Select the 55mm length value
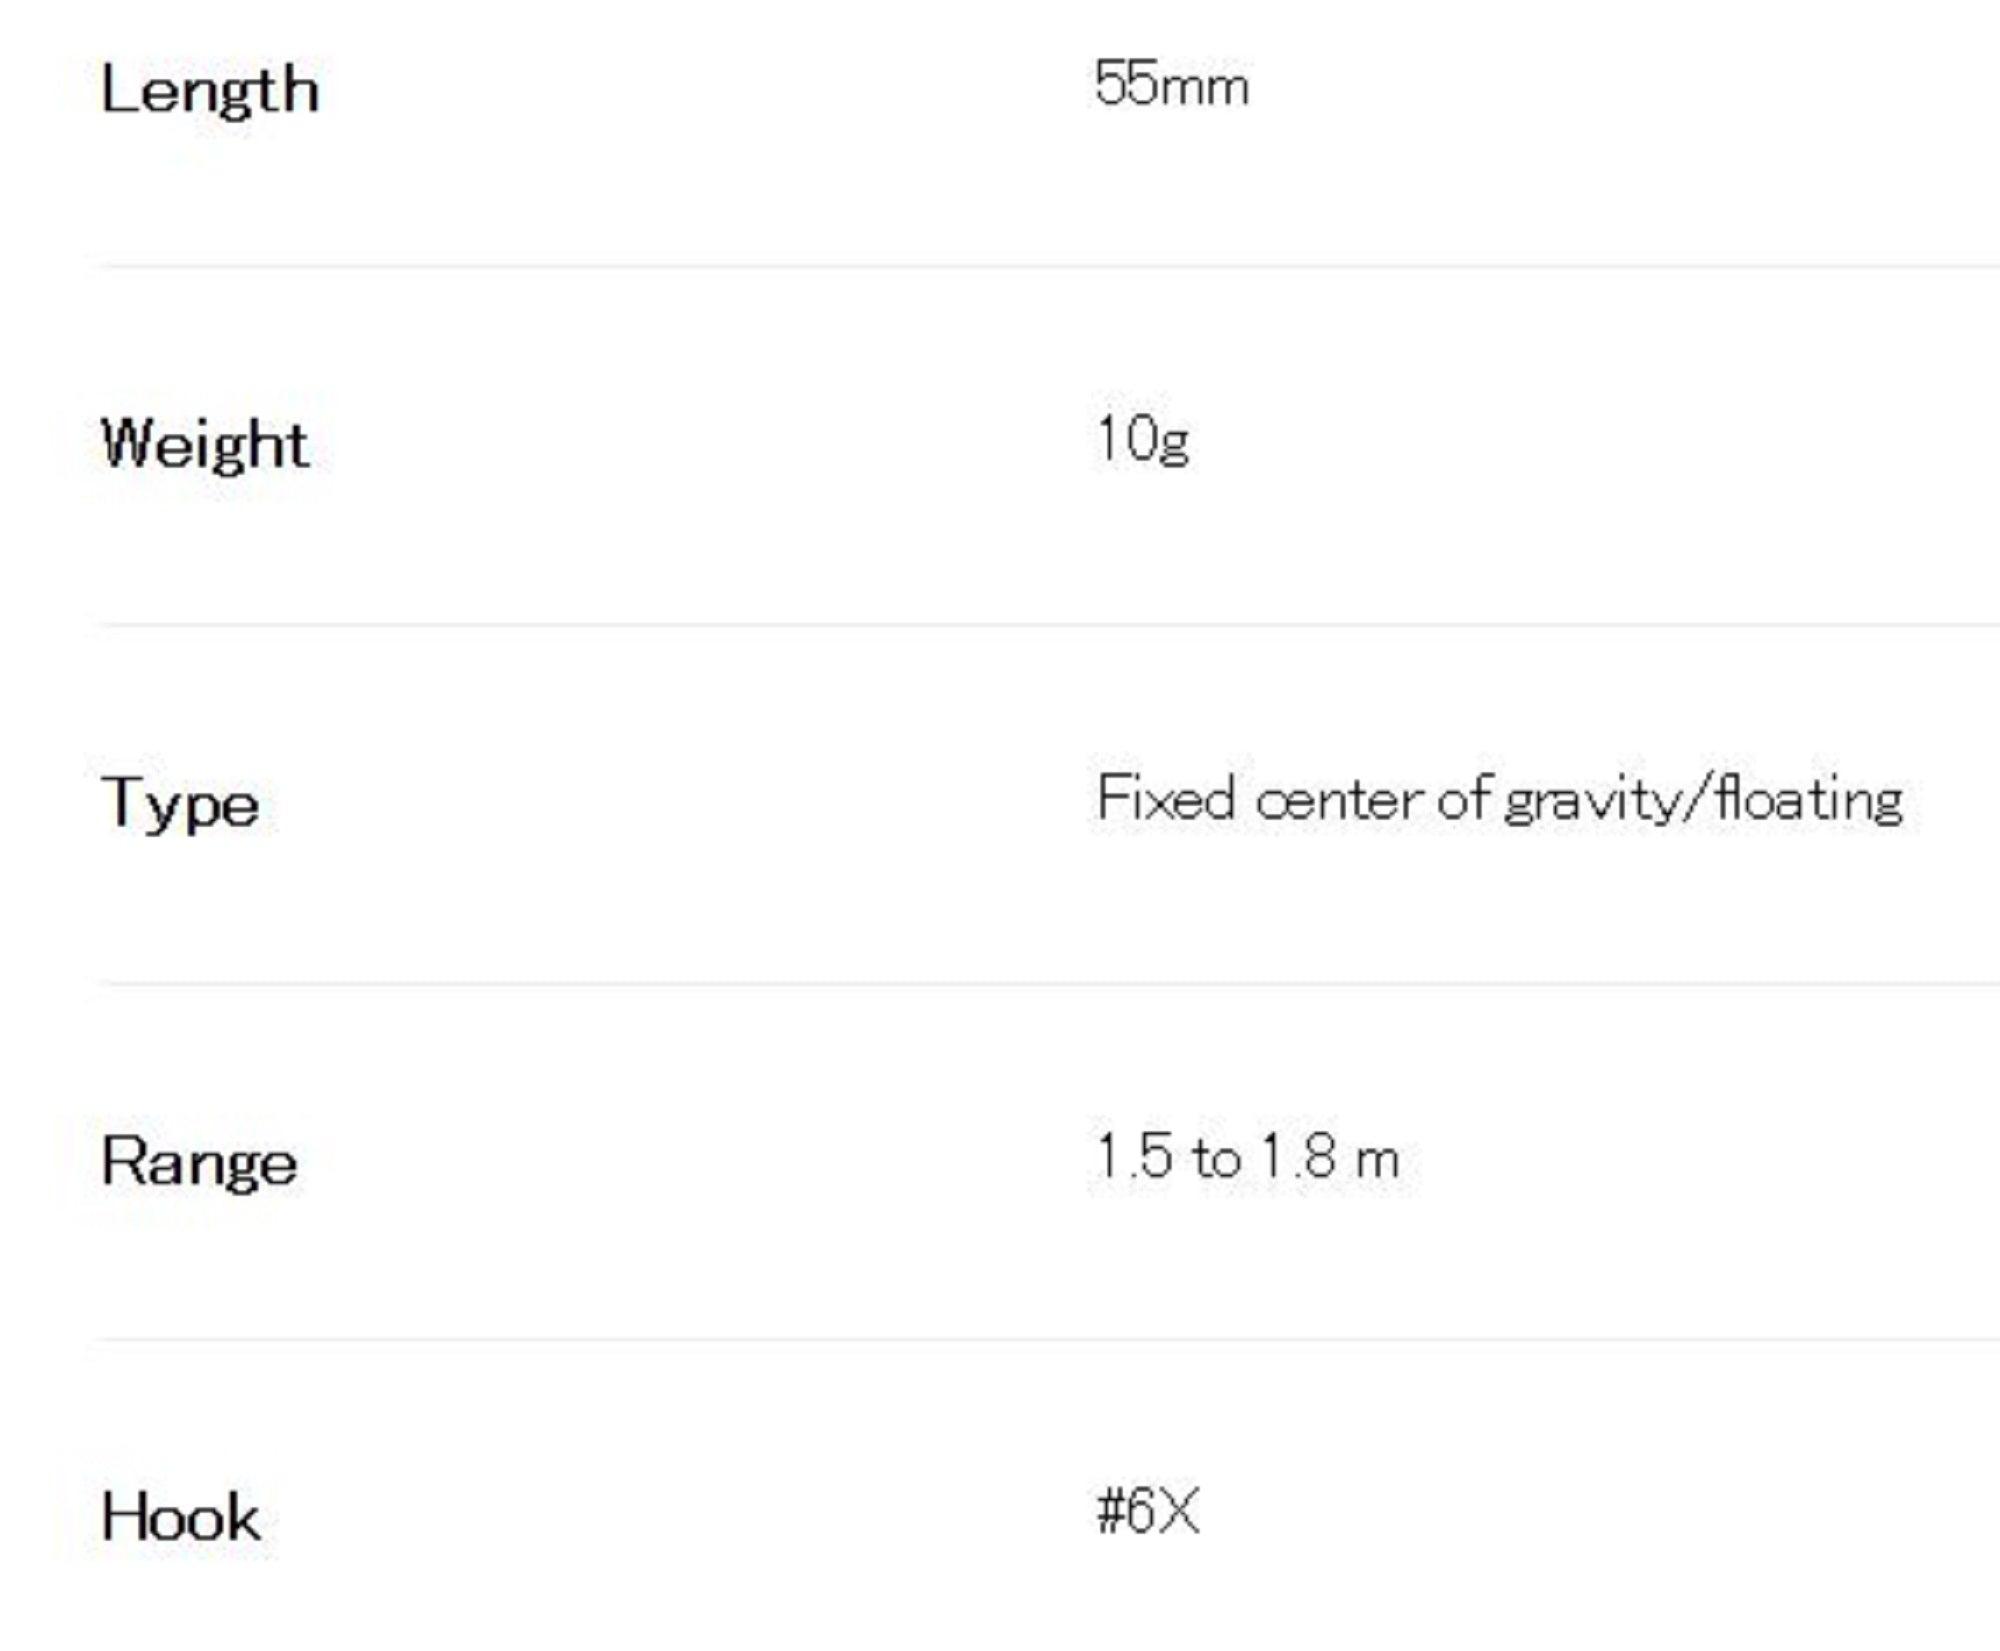The height and width of the screenshot is (1651, 2000). click(x=1171, y=84)
